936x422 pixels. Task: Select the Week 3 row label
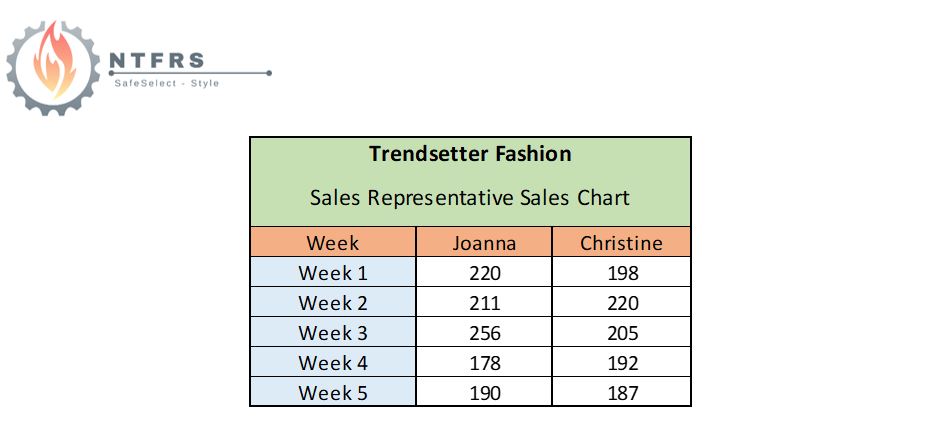coord(332,332)
